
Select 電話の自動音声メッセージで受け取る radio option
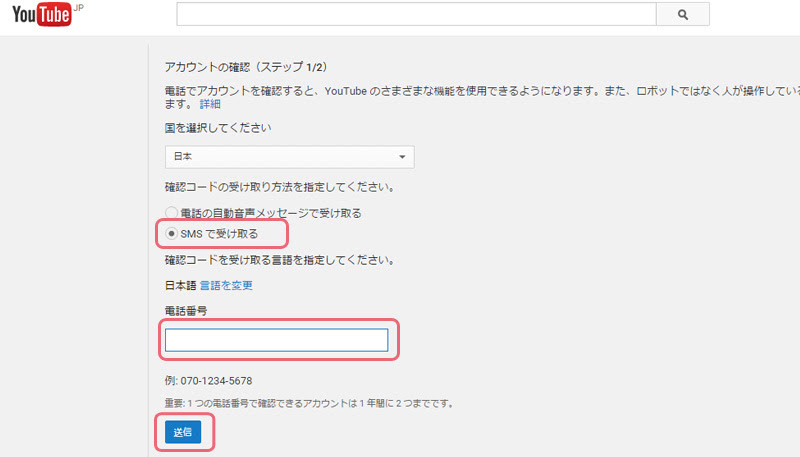(171, 212)
